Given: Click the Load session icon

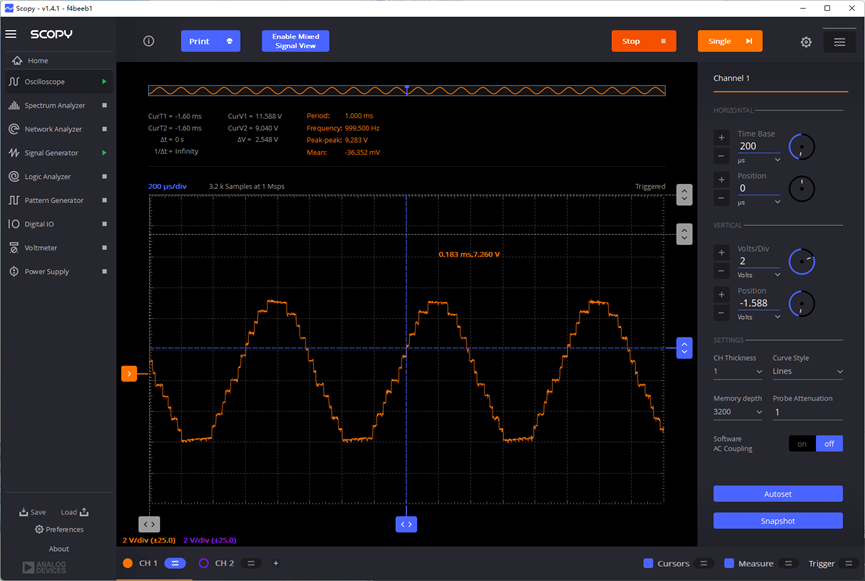Looking at the screenshot, I should [84, 512].
